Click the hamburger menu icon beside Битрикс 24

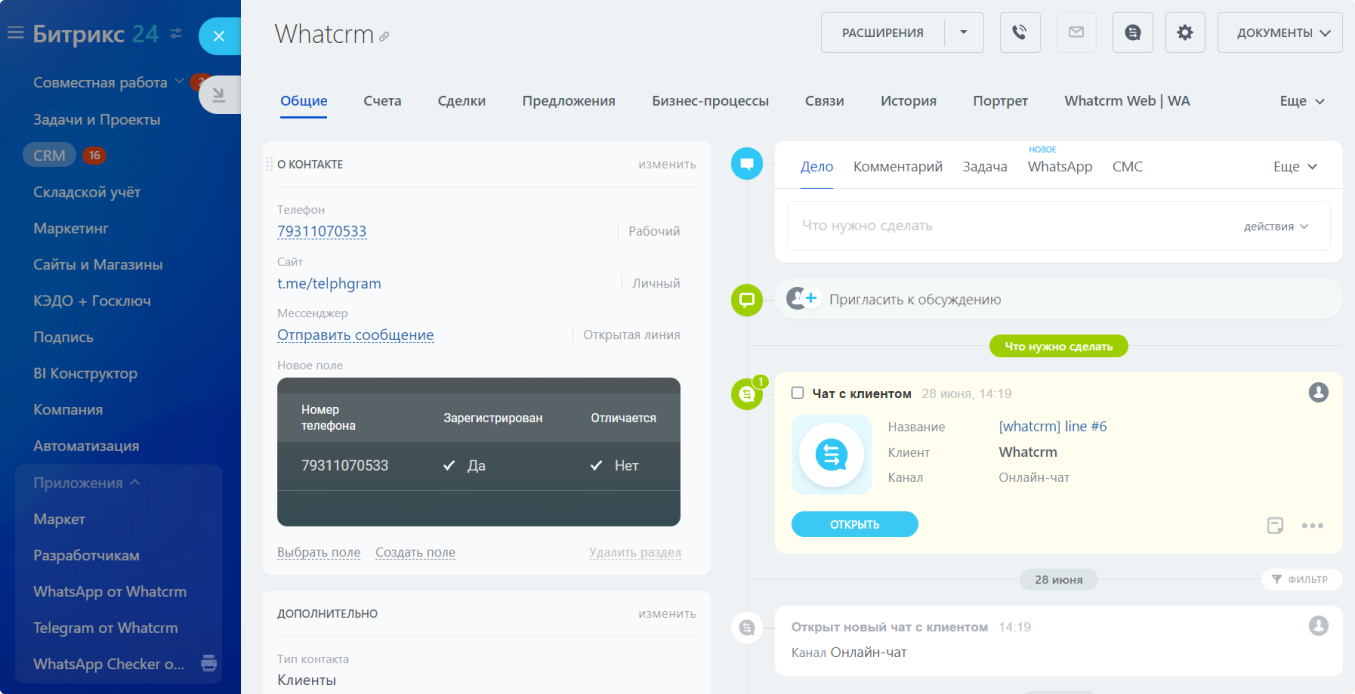coord(15,34)
